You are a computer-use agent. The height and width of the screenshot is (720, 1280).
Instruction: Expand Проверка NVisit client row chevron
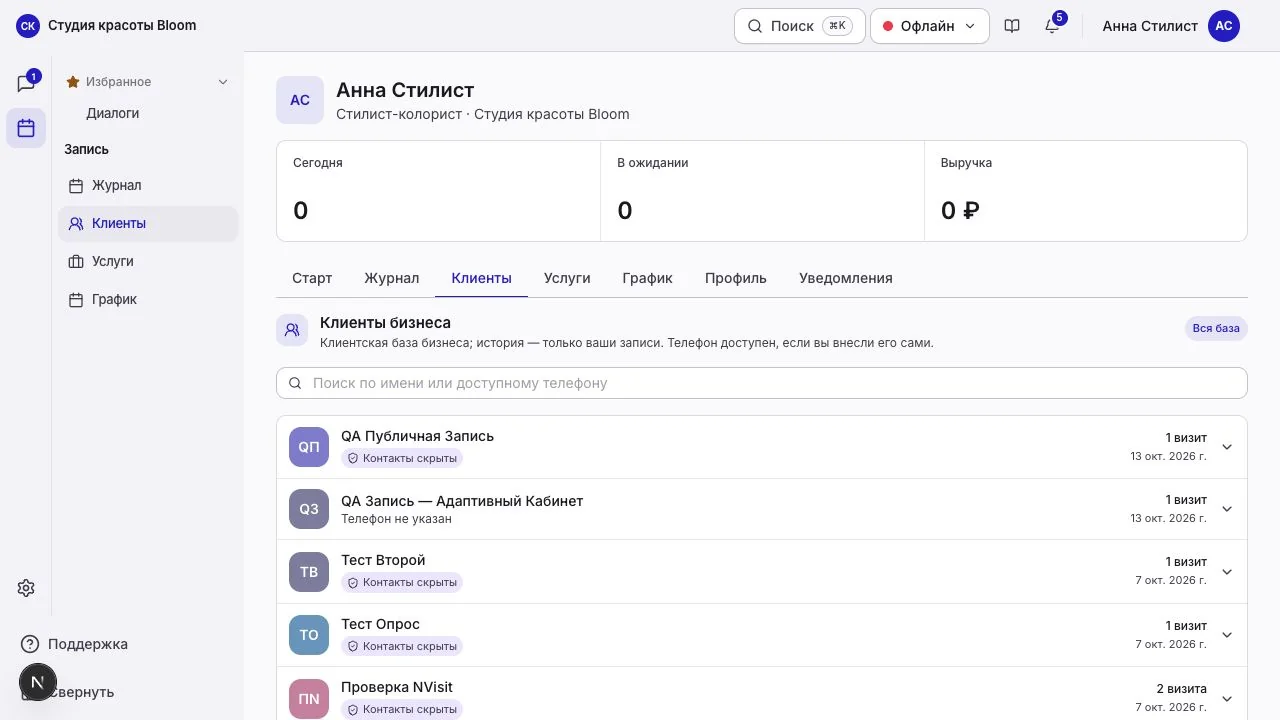pyautogui.click(x=1227, y=698)
